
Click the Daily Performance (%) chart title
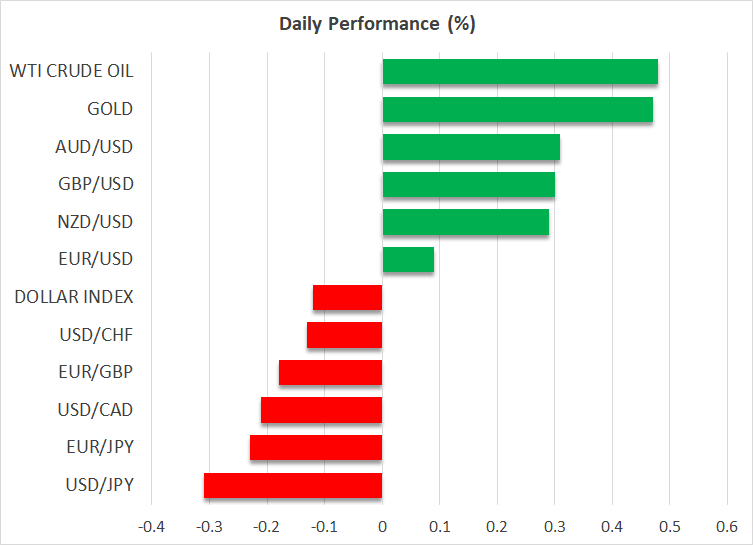376,24
